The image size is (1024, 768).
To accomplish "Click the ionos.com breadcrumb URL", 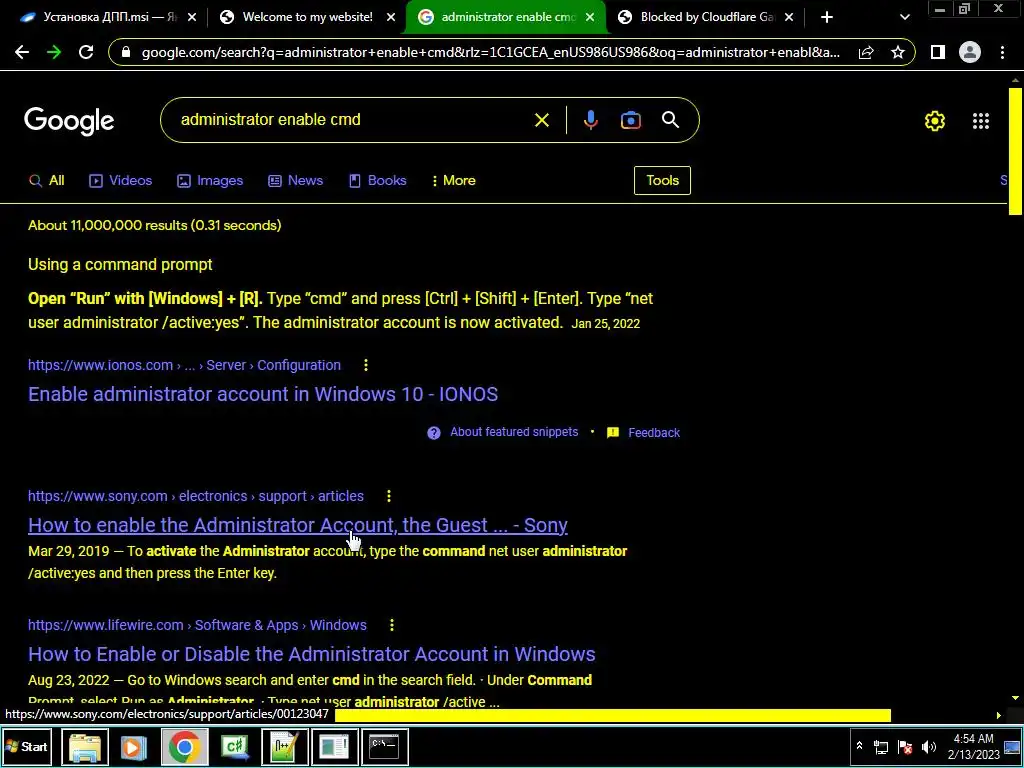I will (184, 366).
